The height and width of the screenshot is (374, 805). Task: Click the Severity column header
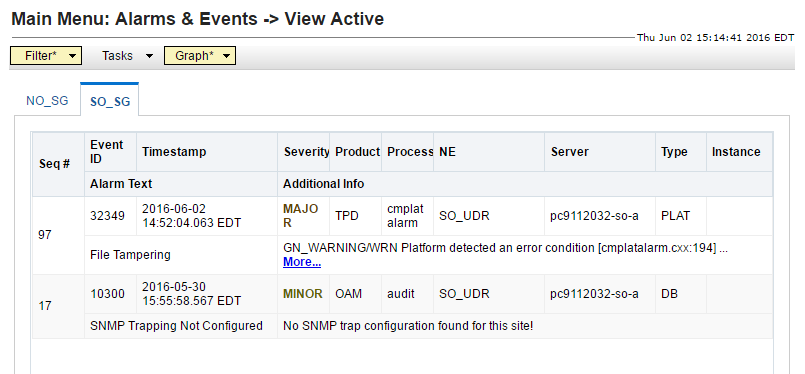[304, 152]
